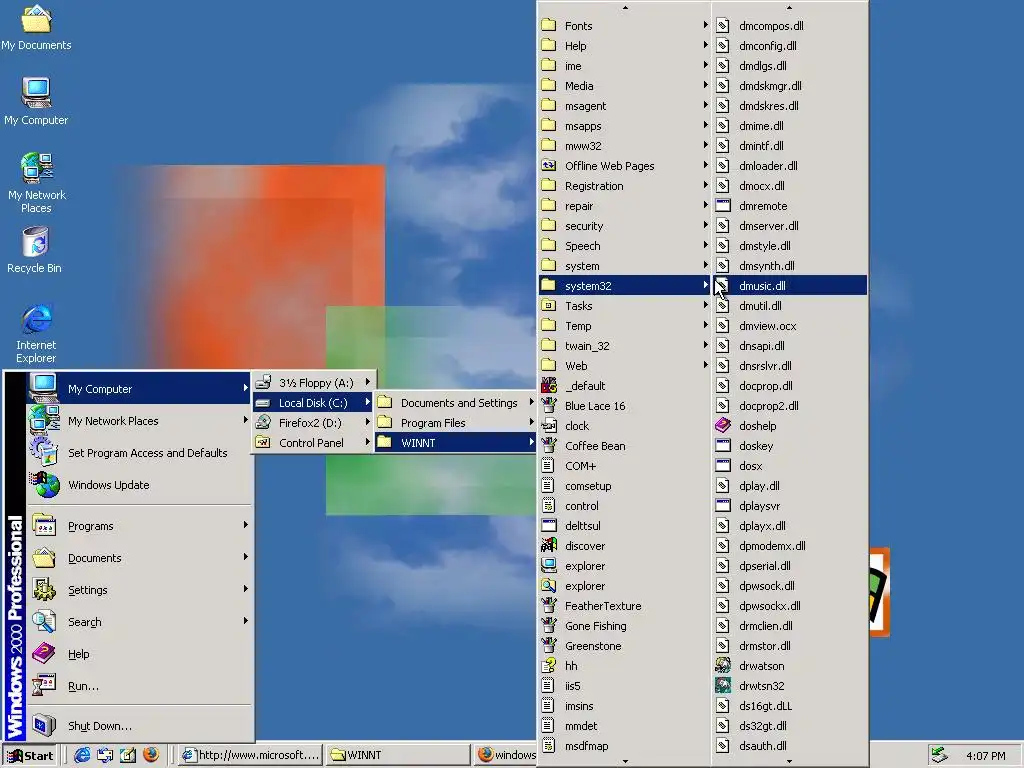Viewport: 1024px width, 768px height.
Task: Expand Control Panel submenu
Action: tap(313, 443)
